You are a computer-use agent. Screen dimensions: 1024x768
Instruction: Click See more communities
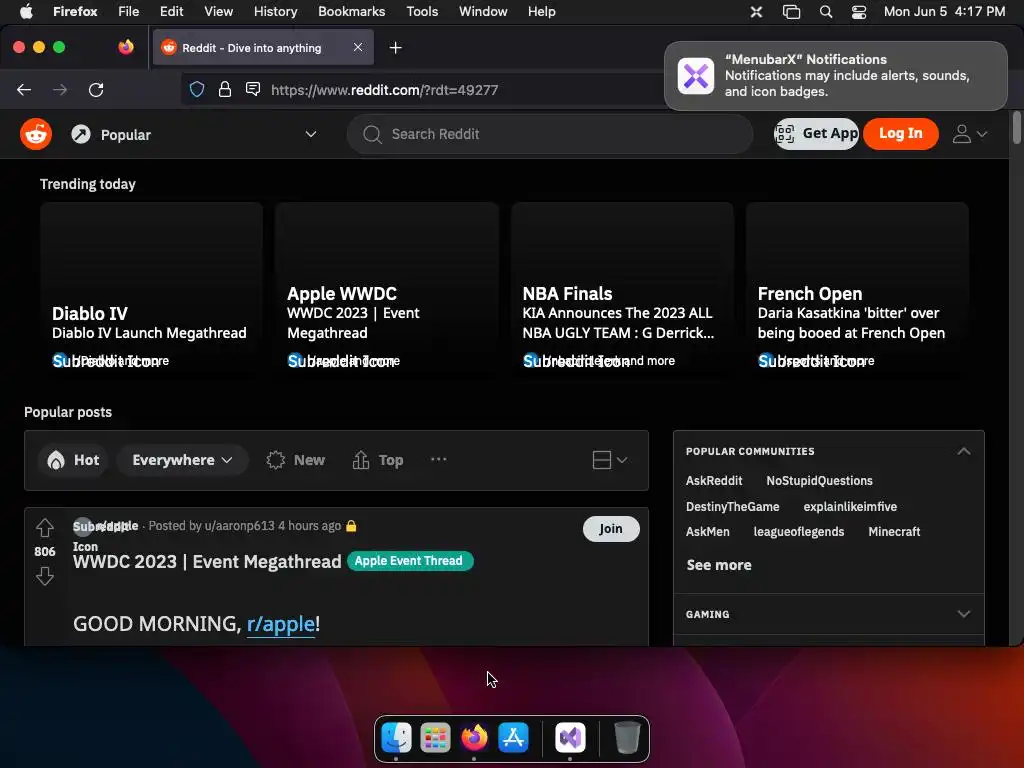[719, 565]
